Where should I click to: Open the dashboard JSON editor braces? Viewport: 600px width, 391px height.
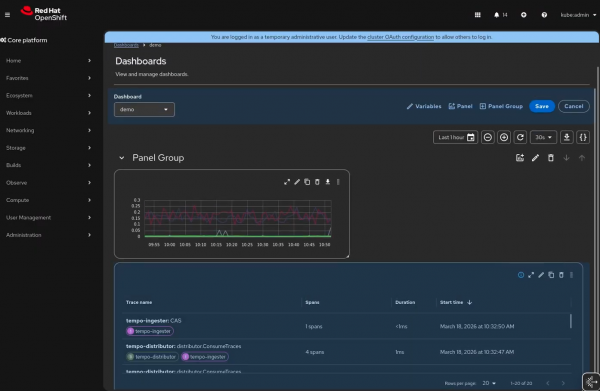click(x=583, y=137)
